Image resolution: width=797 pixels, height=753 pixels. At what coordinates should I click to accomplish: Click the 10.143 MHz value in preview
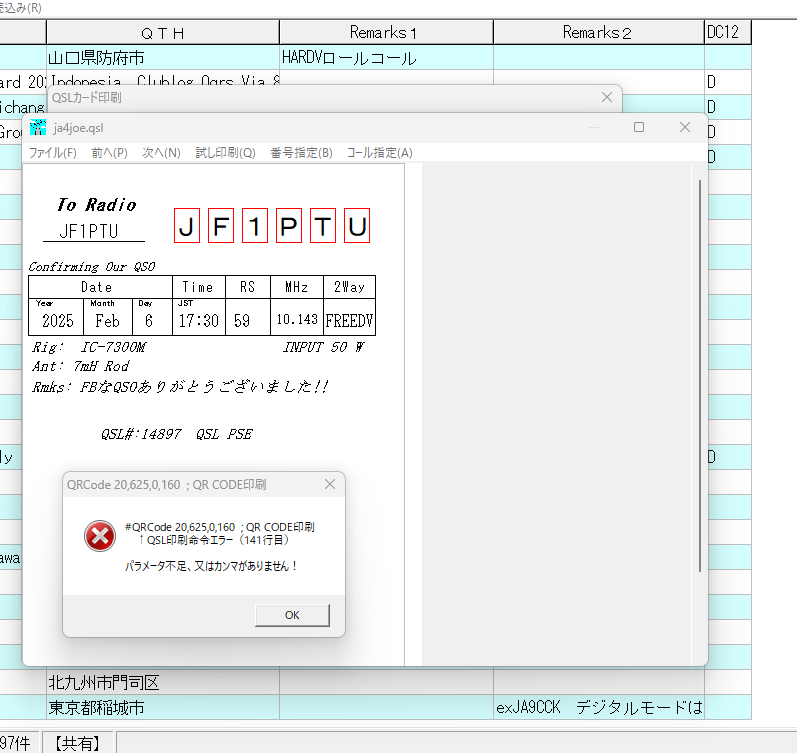click(297, 319)
